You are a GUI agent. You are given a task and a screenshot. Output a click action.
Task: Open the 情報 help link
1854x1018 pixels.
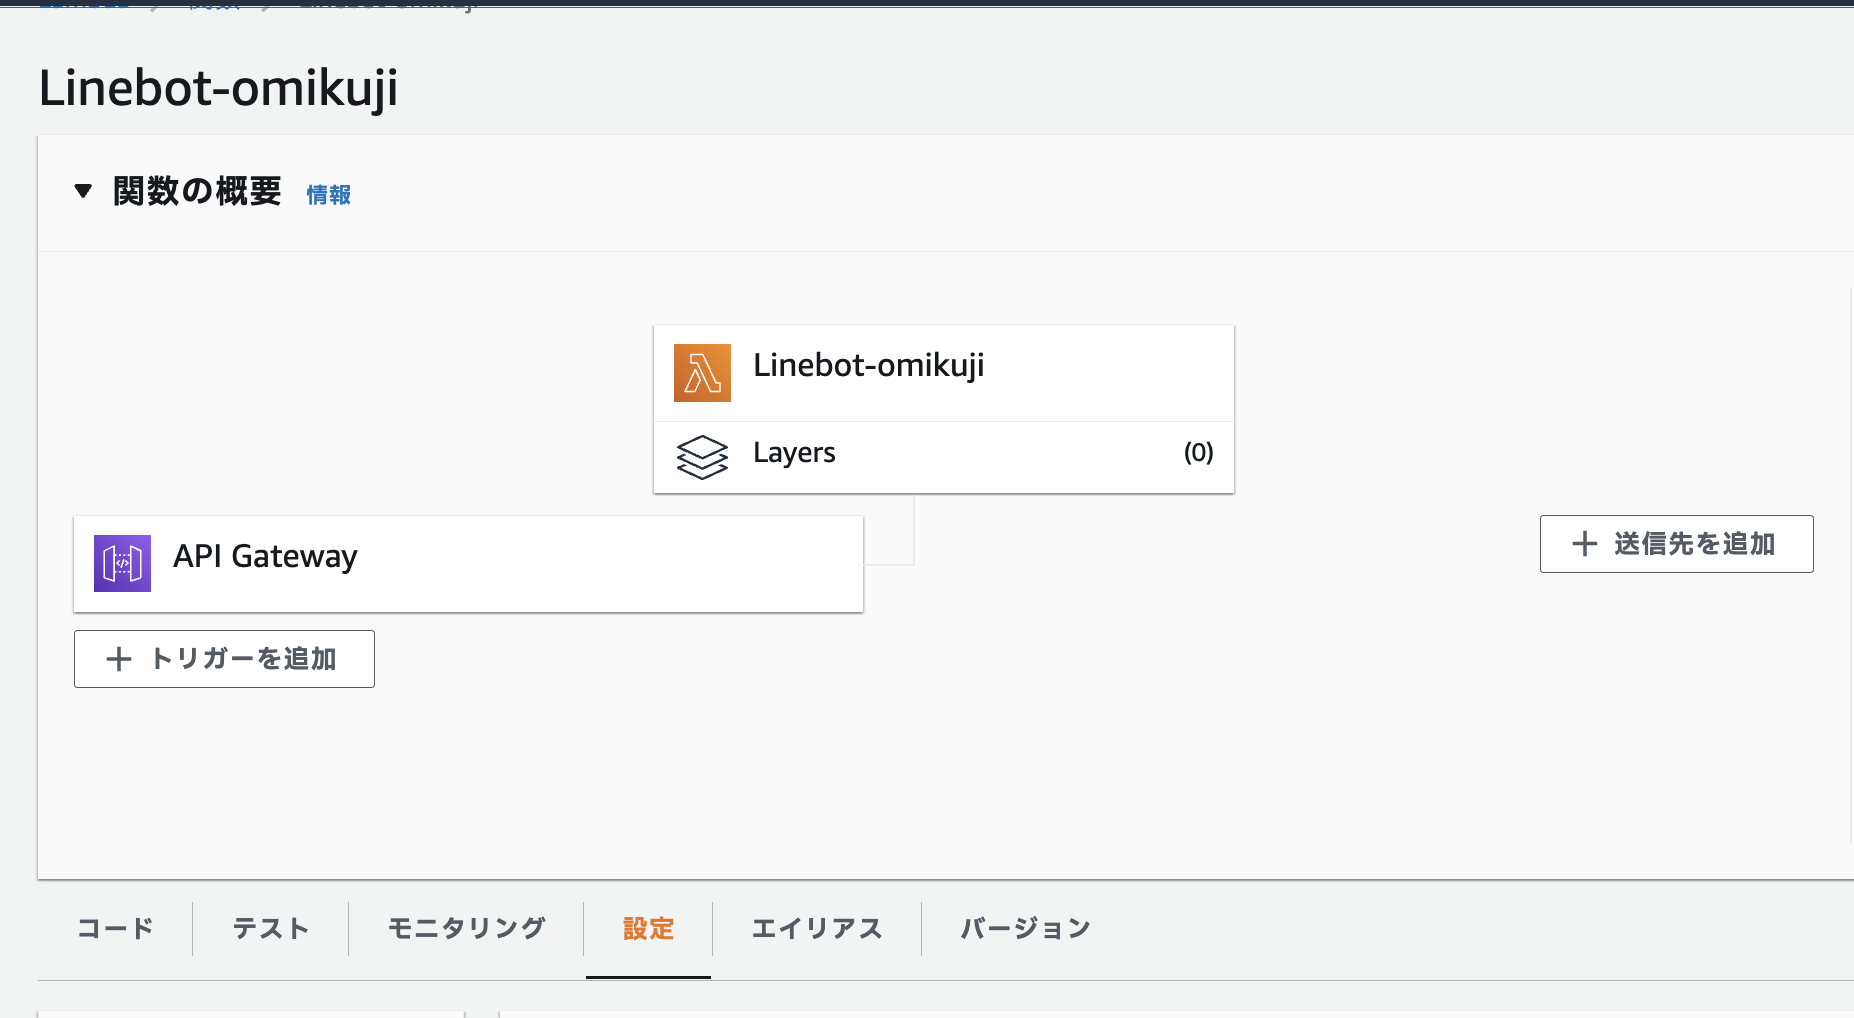coord(327,194)
